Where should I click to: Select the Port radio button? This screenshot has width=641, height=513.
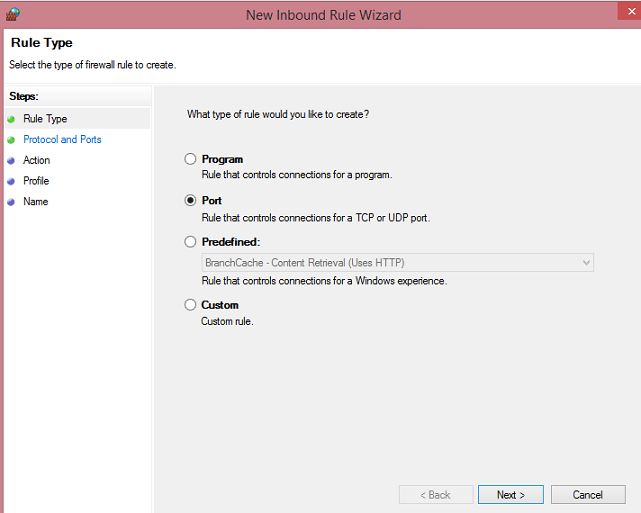(190, 200)
